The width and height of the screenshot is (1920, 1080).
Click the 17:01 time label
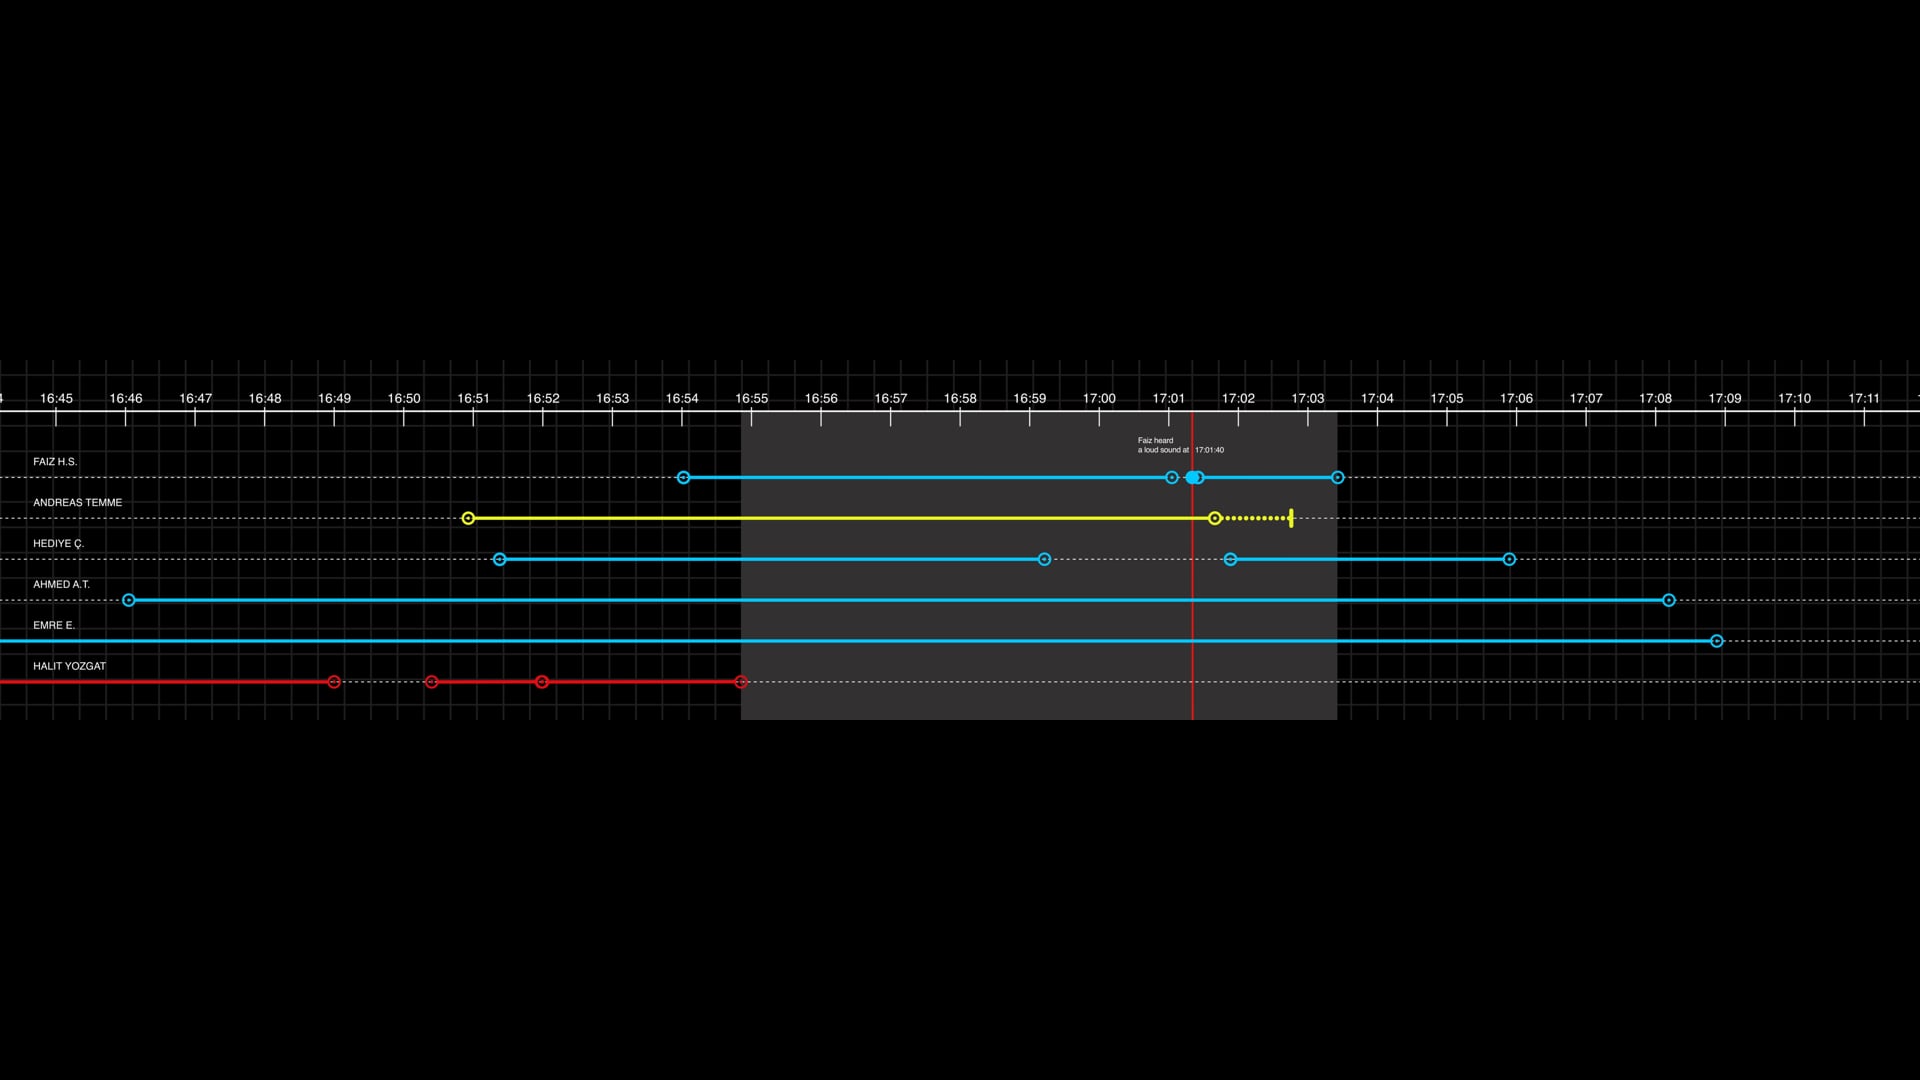[x=1169, y=398]
